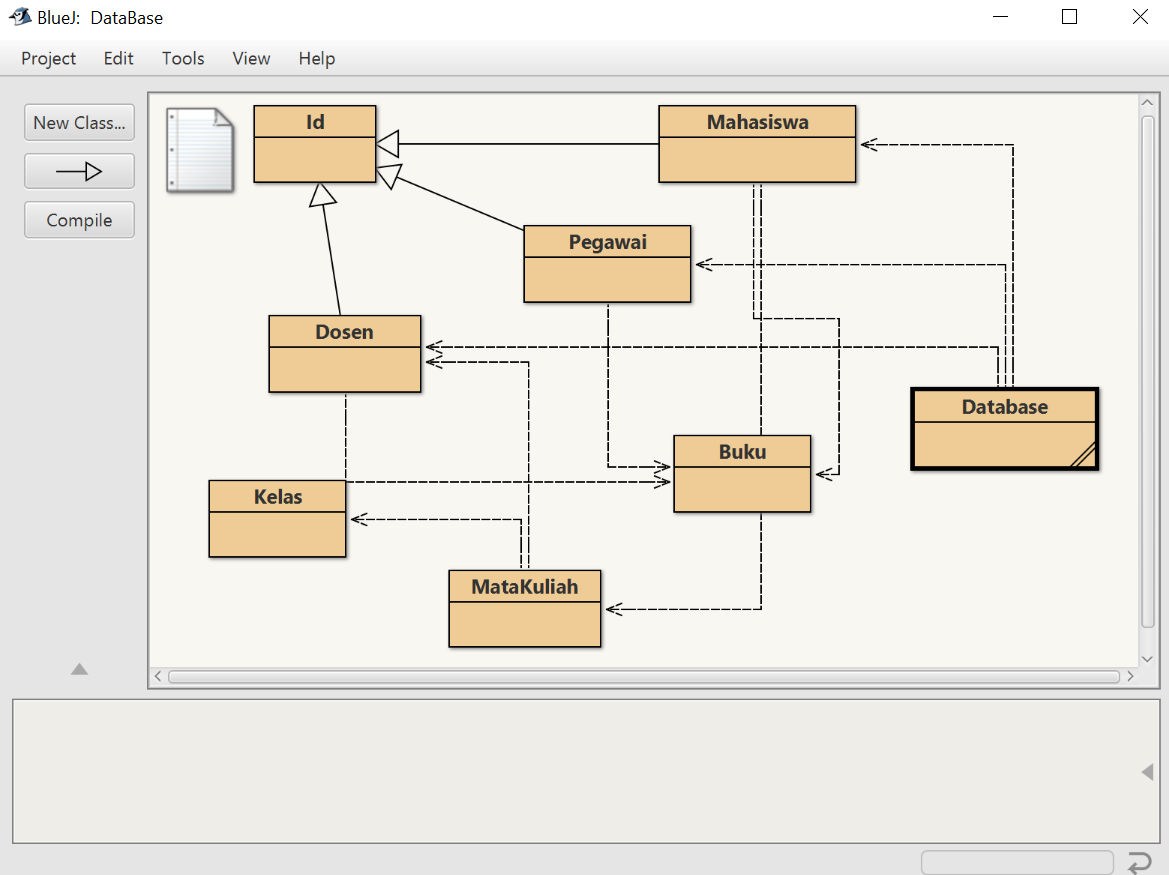Click inside the object bench area
This screenshot has height=875, width=1169.
click(586, 771)
